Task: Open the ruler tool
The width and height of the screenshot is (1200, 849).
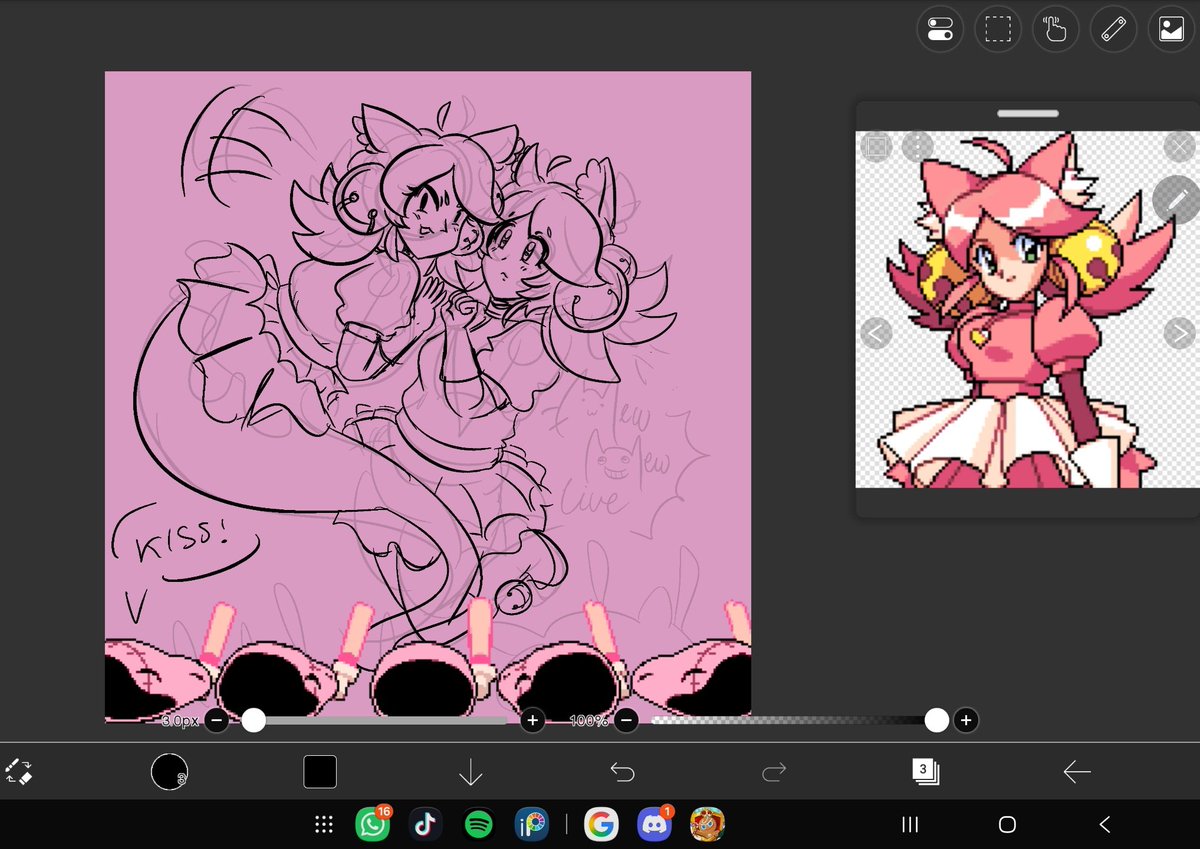Action: [1113, 29]
